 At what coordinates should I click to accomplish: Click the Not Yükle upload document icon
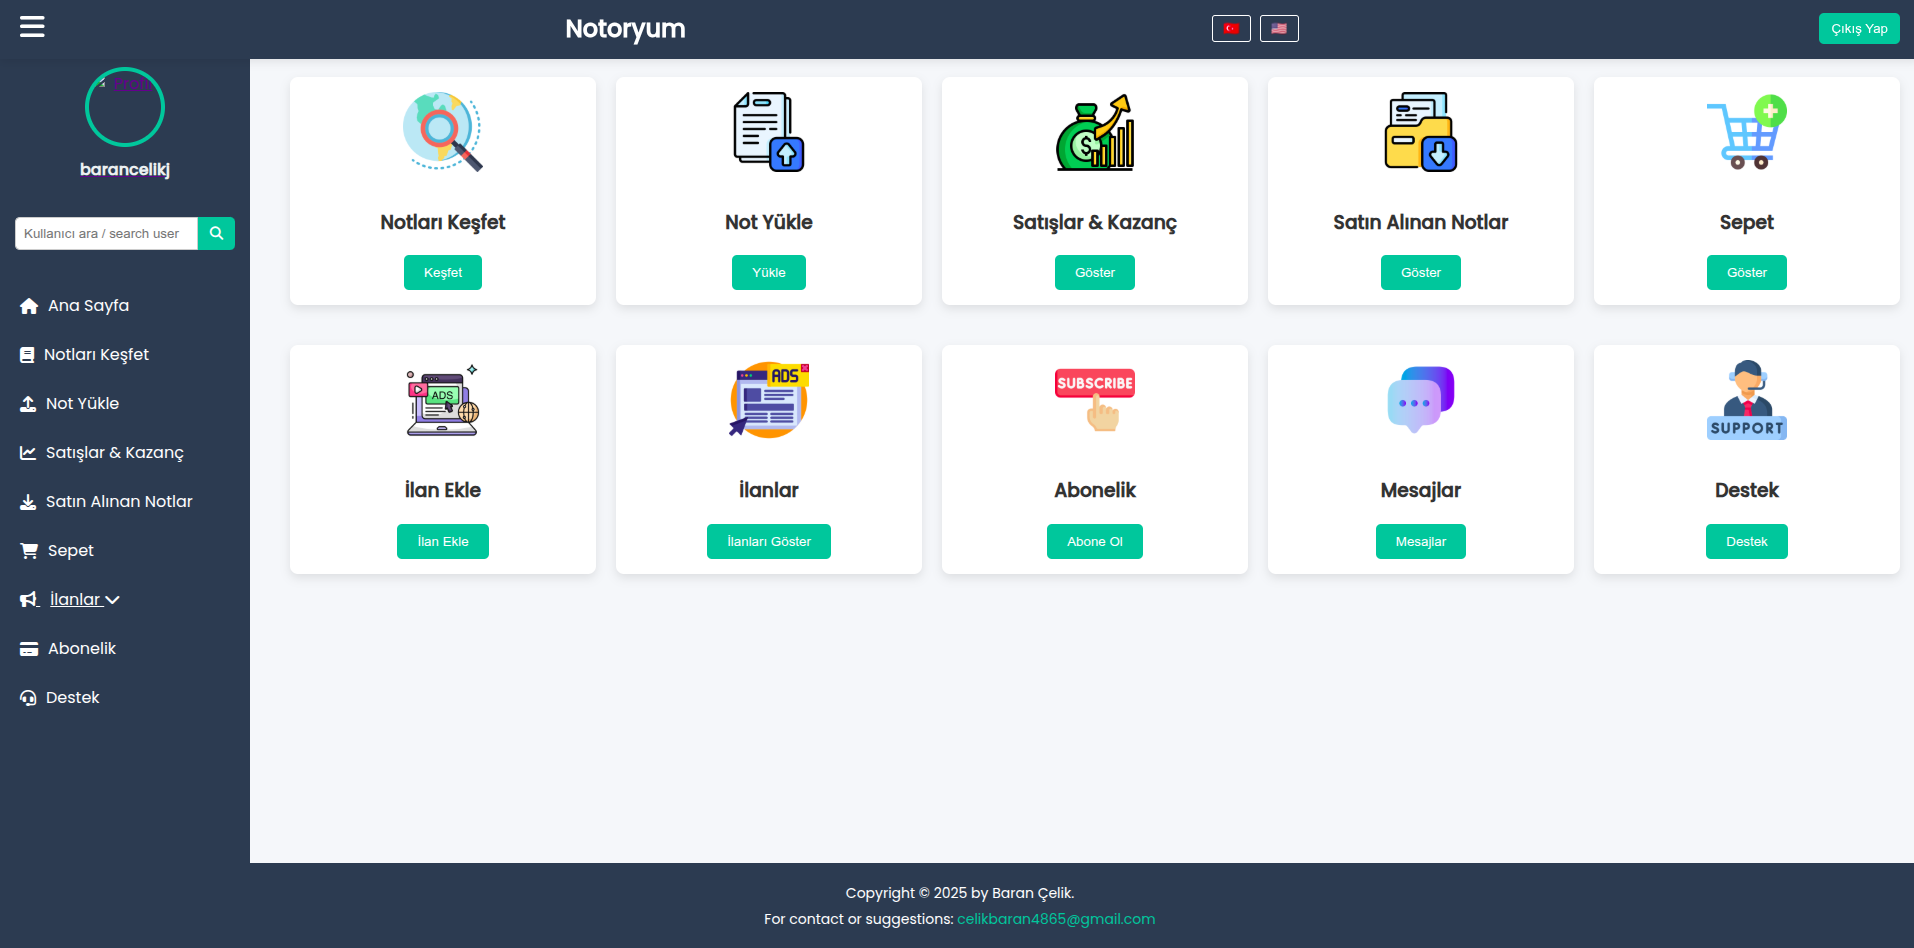click(768, 131)
